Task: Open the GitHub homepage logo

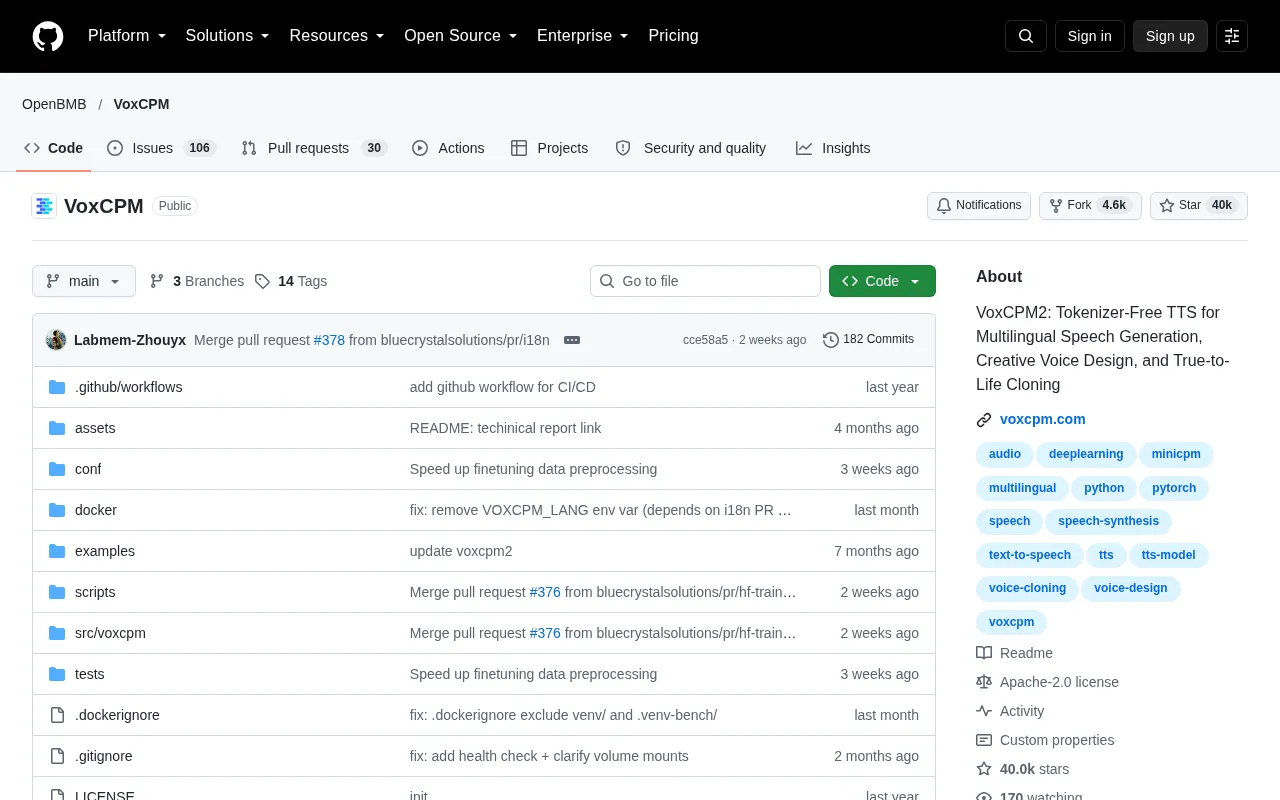Action: pos(48,36)
